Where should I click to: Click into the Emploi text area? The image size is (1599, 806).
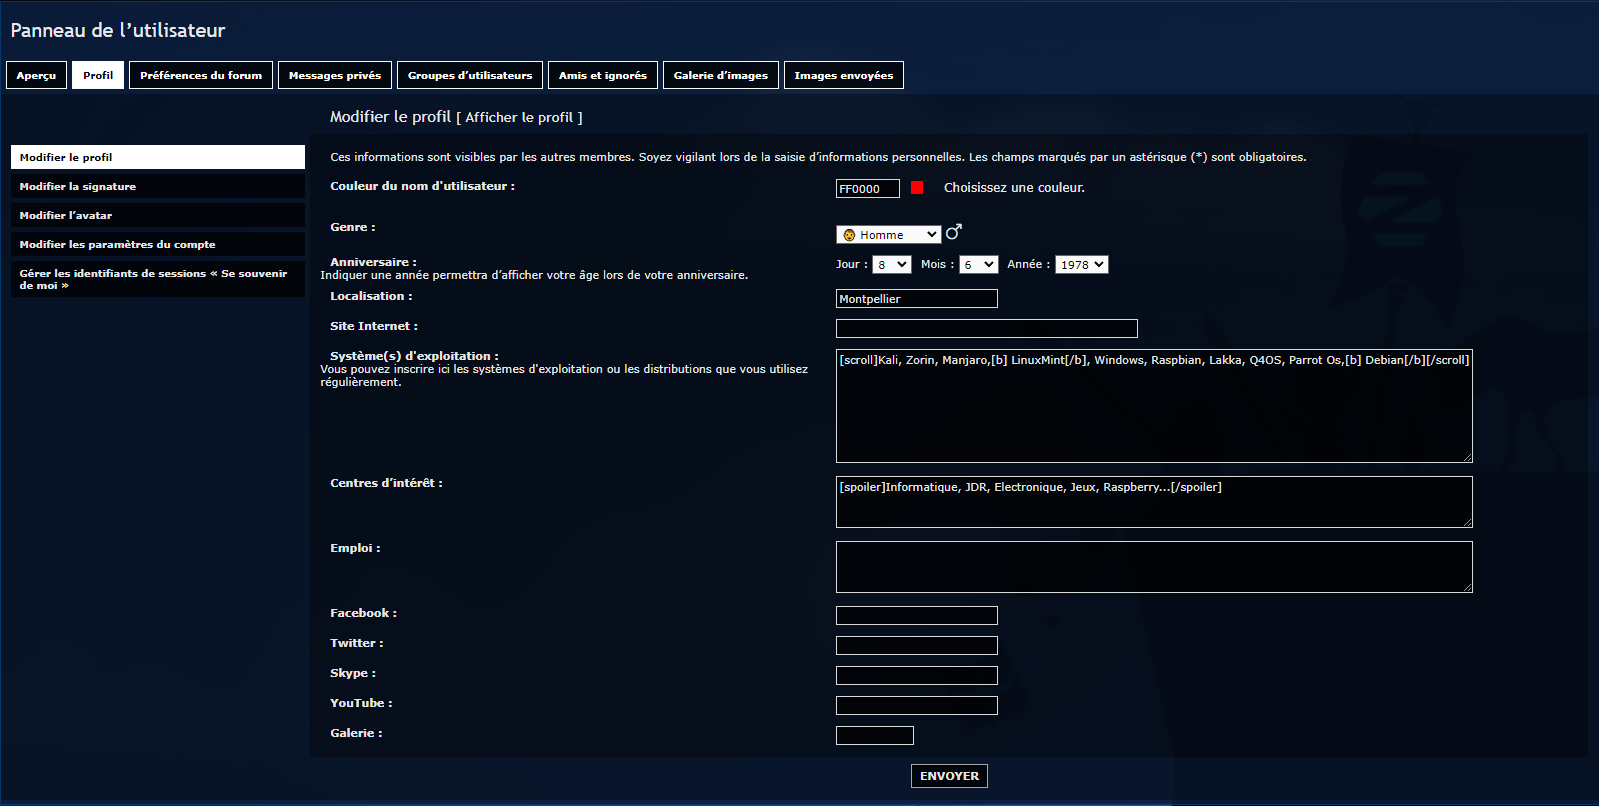pos(1153,567)
